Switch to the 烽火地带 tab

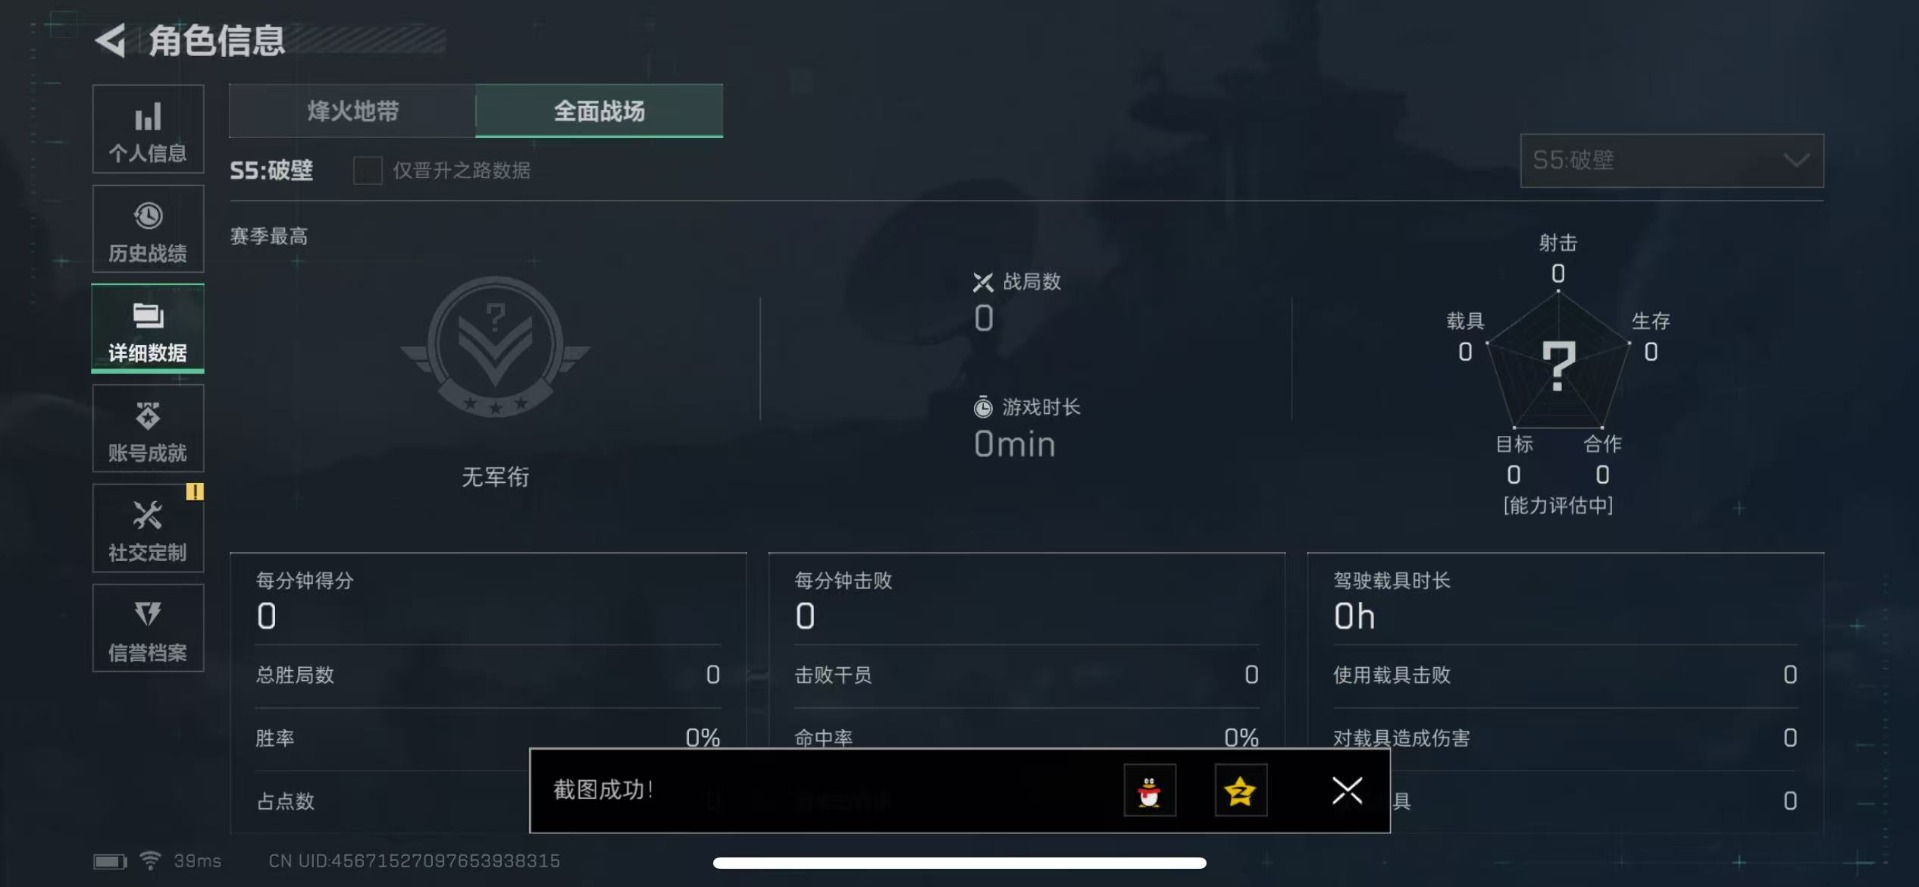pyautogui.click(x=352, y=111)
